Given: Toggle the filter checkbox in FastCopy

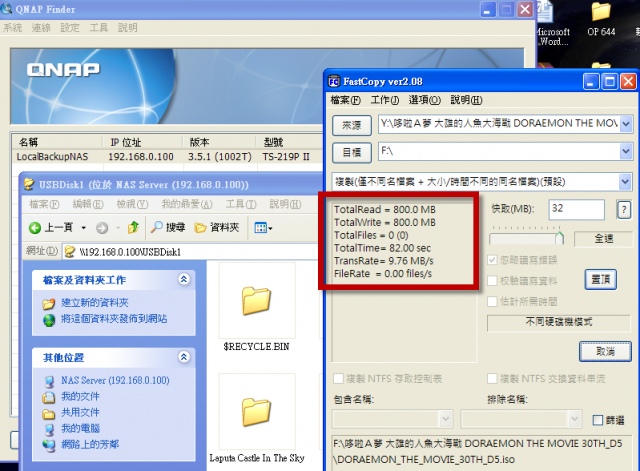Looking at the screenshot, I should coord(598,420).
